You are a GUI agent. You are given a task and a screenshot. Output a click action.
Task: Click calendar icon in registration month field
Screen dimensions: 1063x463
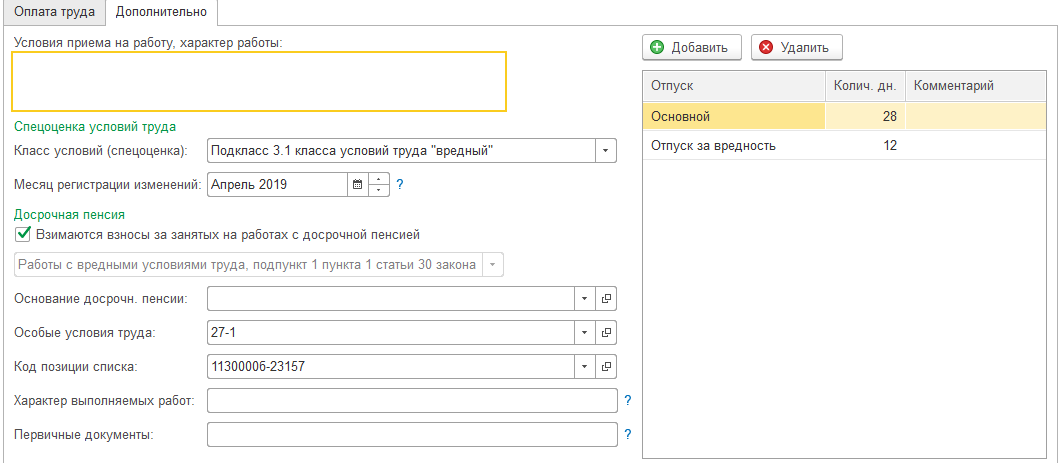(357, 184)
